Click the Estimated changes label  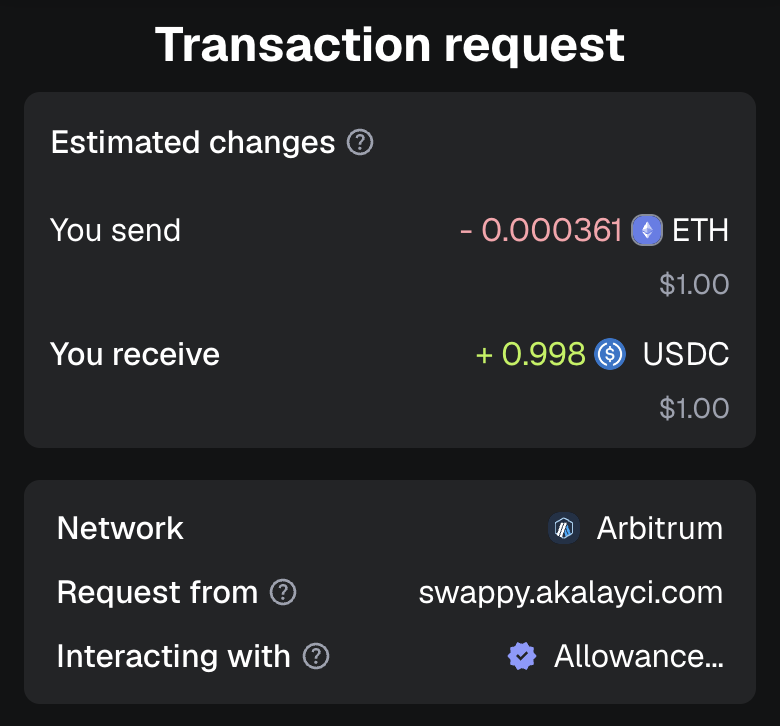click(x=193, y=143)
